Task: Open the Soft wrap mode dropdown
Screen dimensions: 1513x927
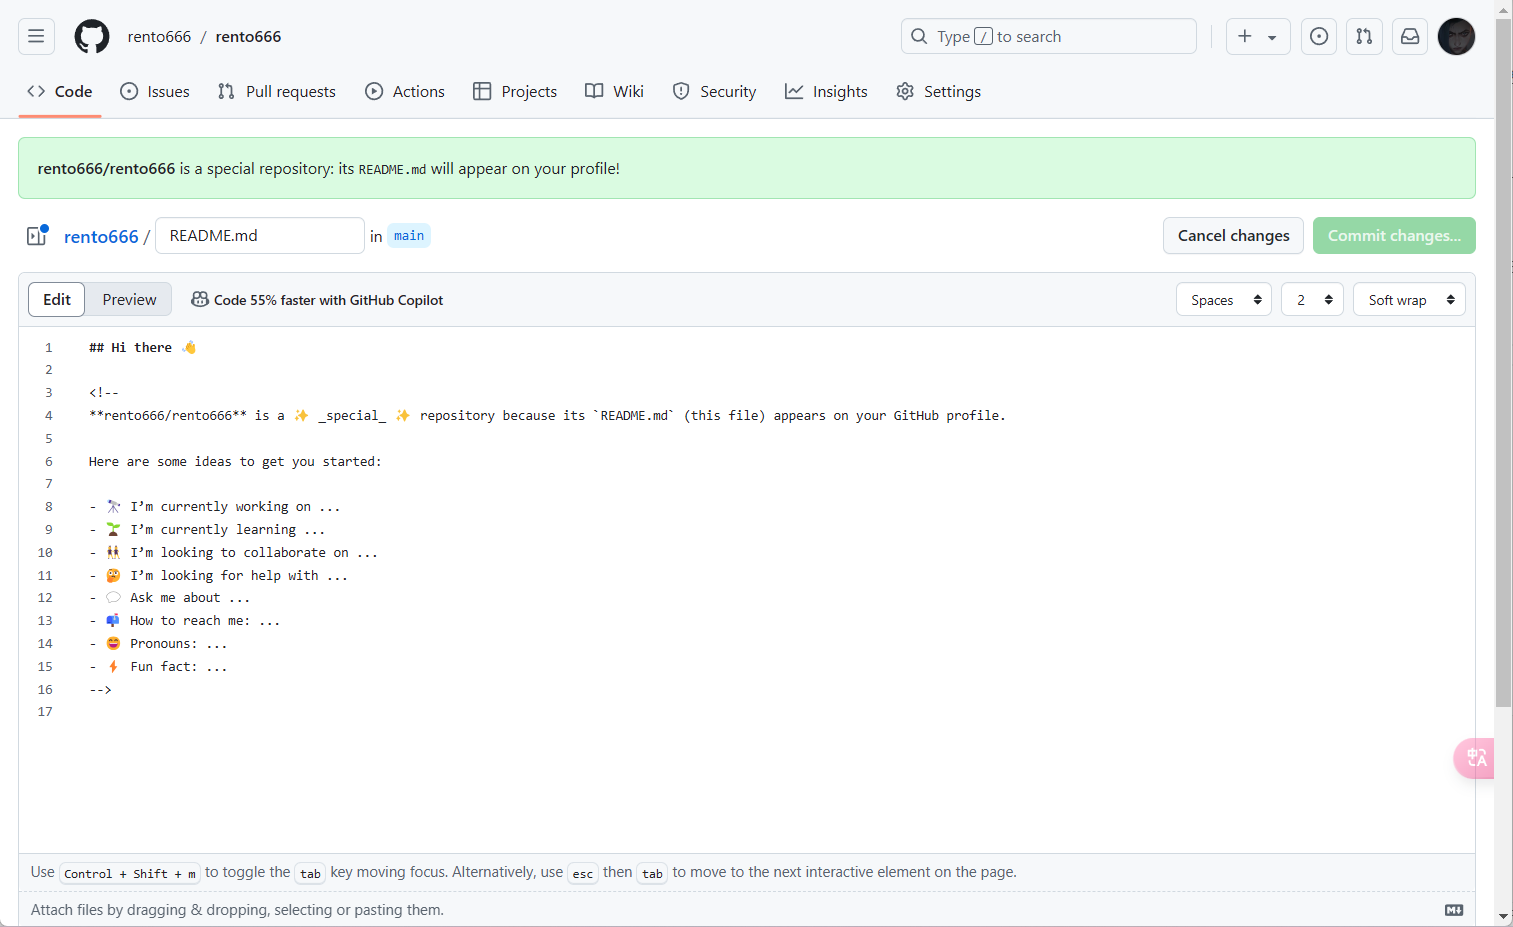Action: (1409, 300)
